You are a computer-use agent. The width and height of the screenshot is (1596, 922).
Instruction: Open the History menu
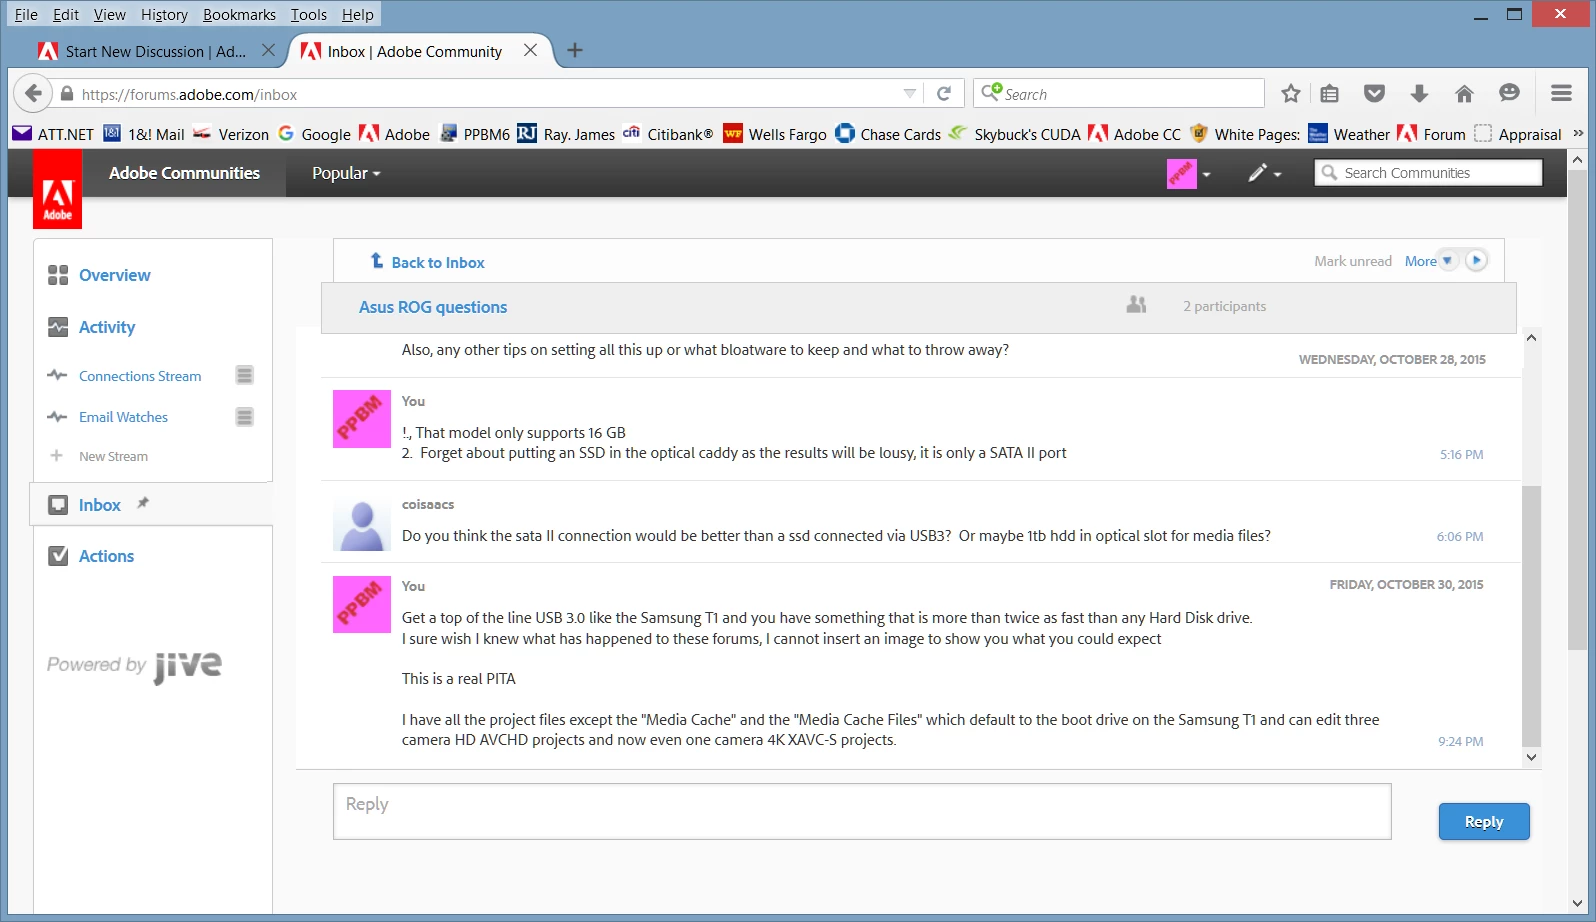tap(164, 14)
